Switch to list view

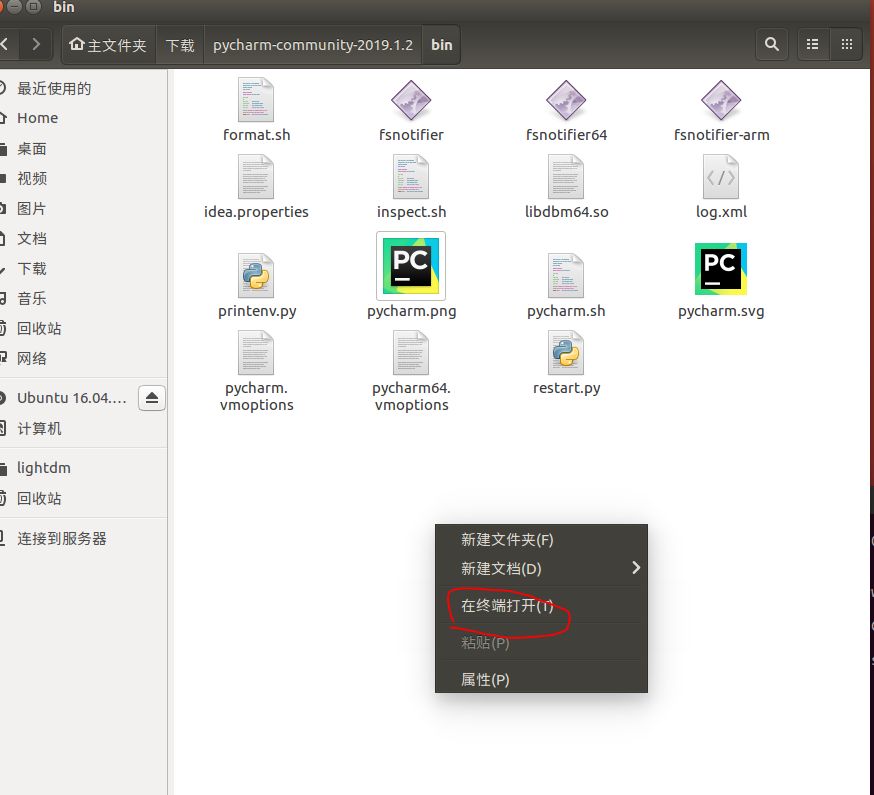click(x=812, y=44)
